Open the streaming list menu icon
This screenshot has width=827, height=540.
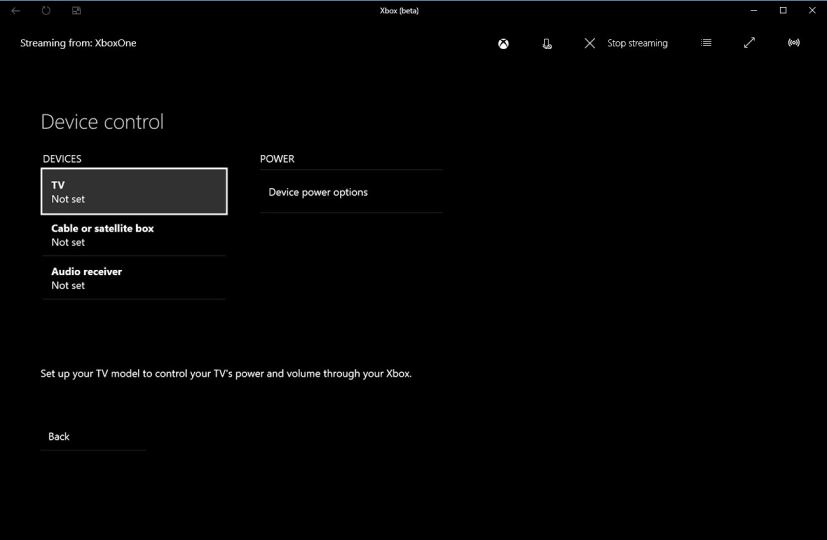coord(706,43)
